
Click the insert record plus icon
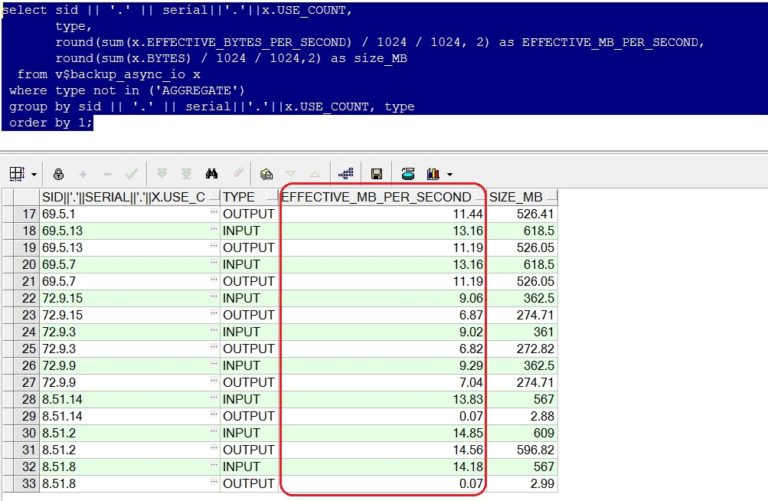tap(83, 174)
